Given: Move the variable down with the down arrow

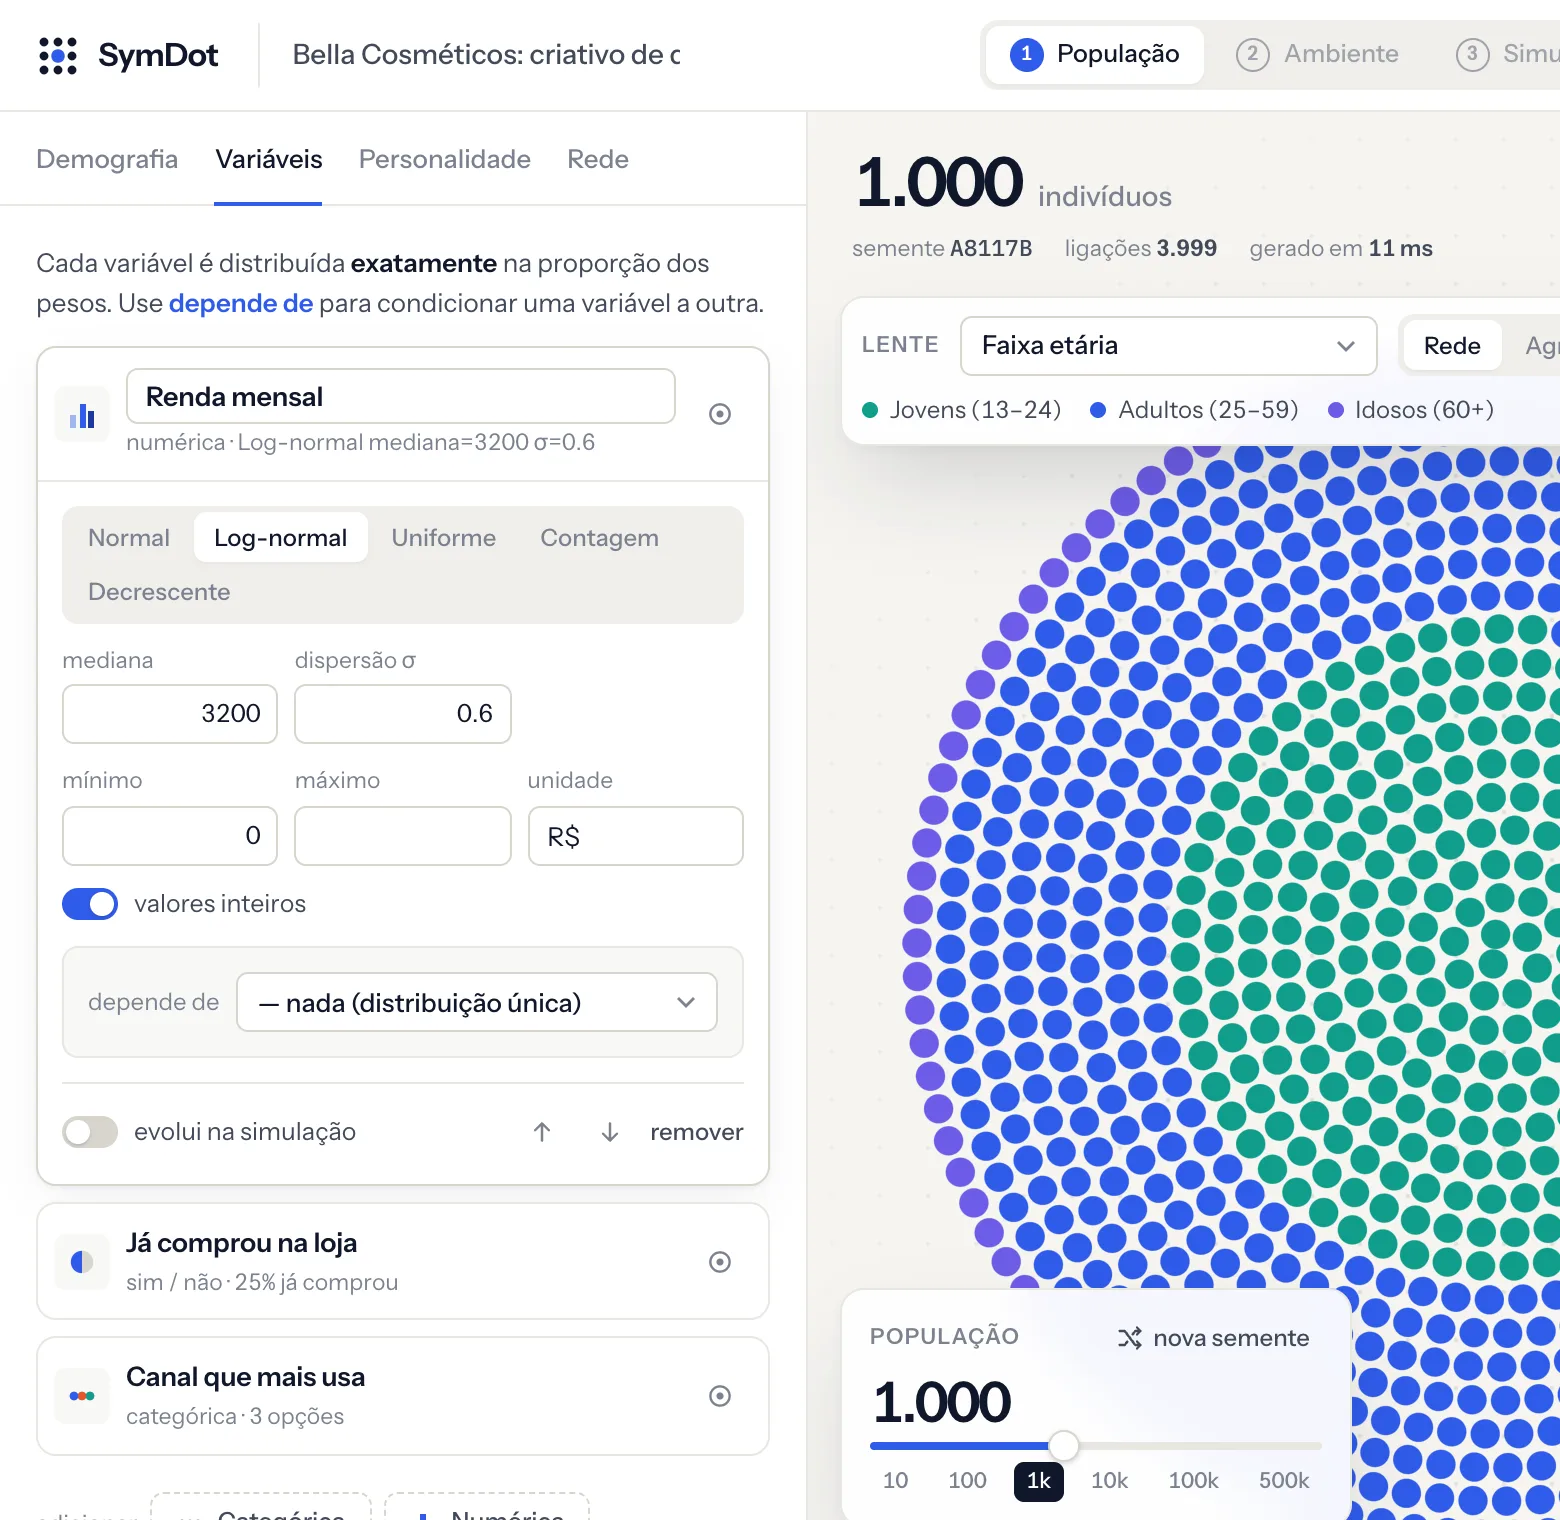Looking at the screenshot, I should click(x=610, y=1132).
